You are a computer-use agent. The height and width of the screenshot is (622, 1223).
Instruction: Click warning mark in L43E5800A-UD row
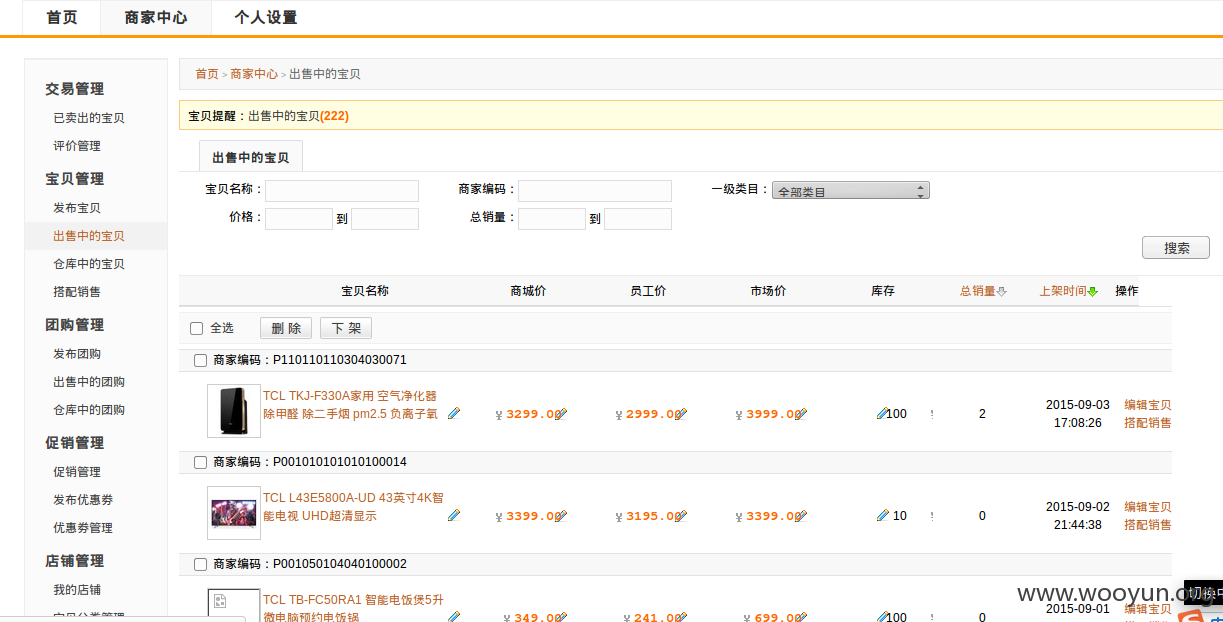coord(932,516)
